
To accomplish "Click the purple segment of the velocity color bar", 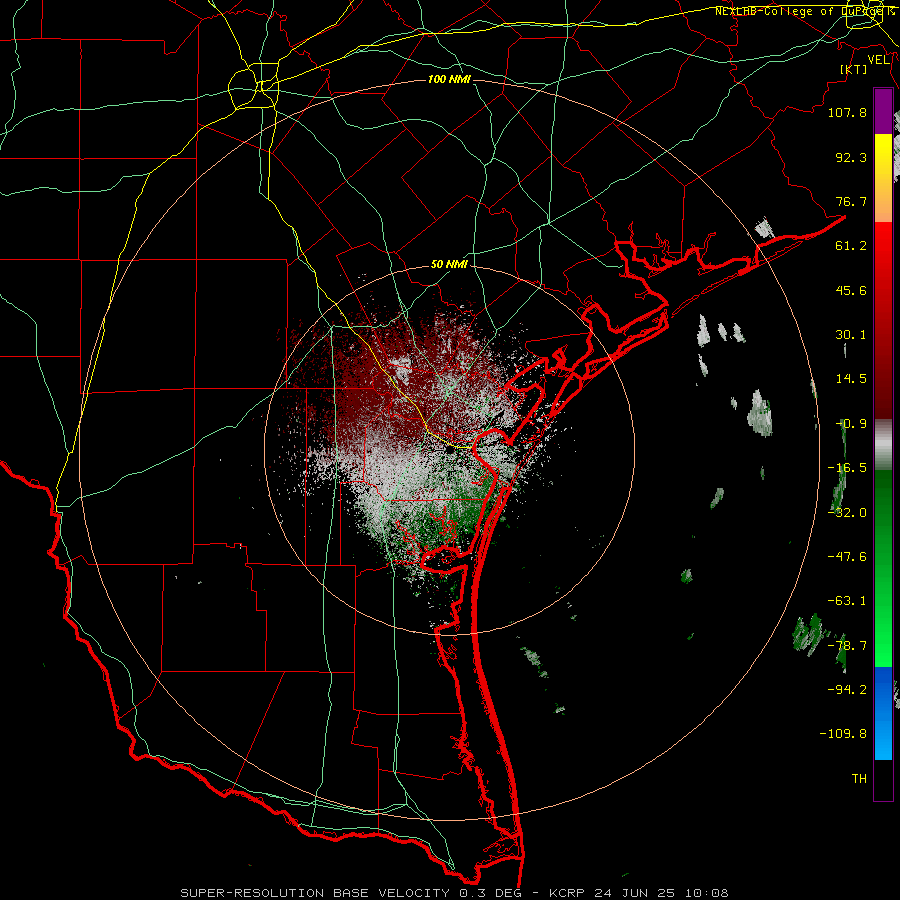I will pyautogui.click(x=883, y=111).
